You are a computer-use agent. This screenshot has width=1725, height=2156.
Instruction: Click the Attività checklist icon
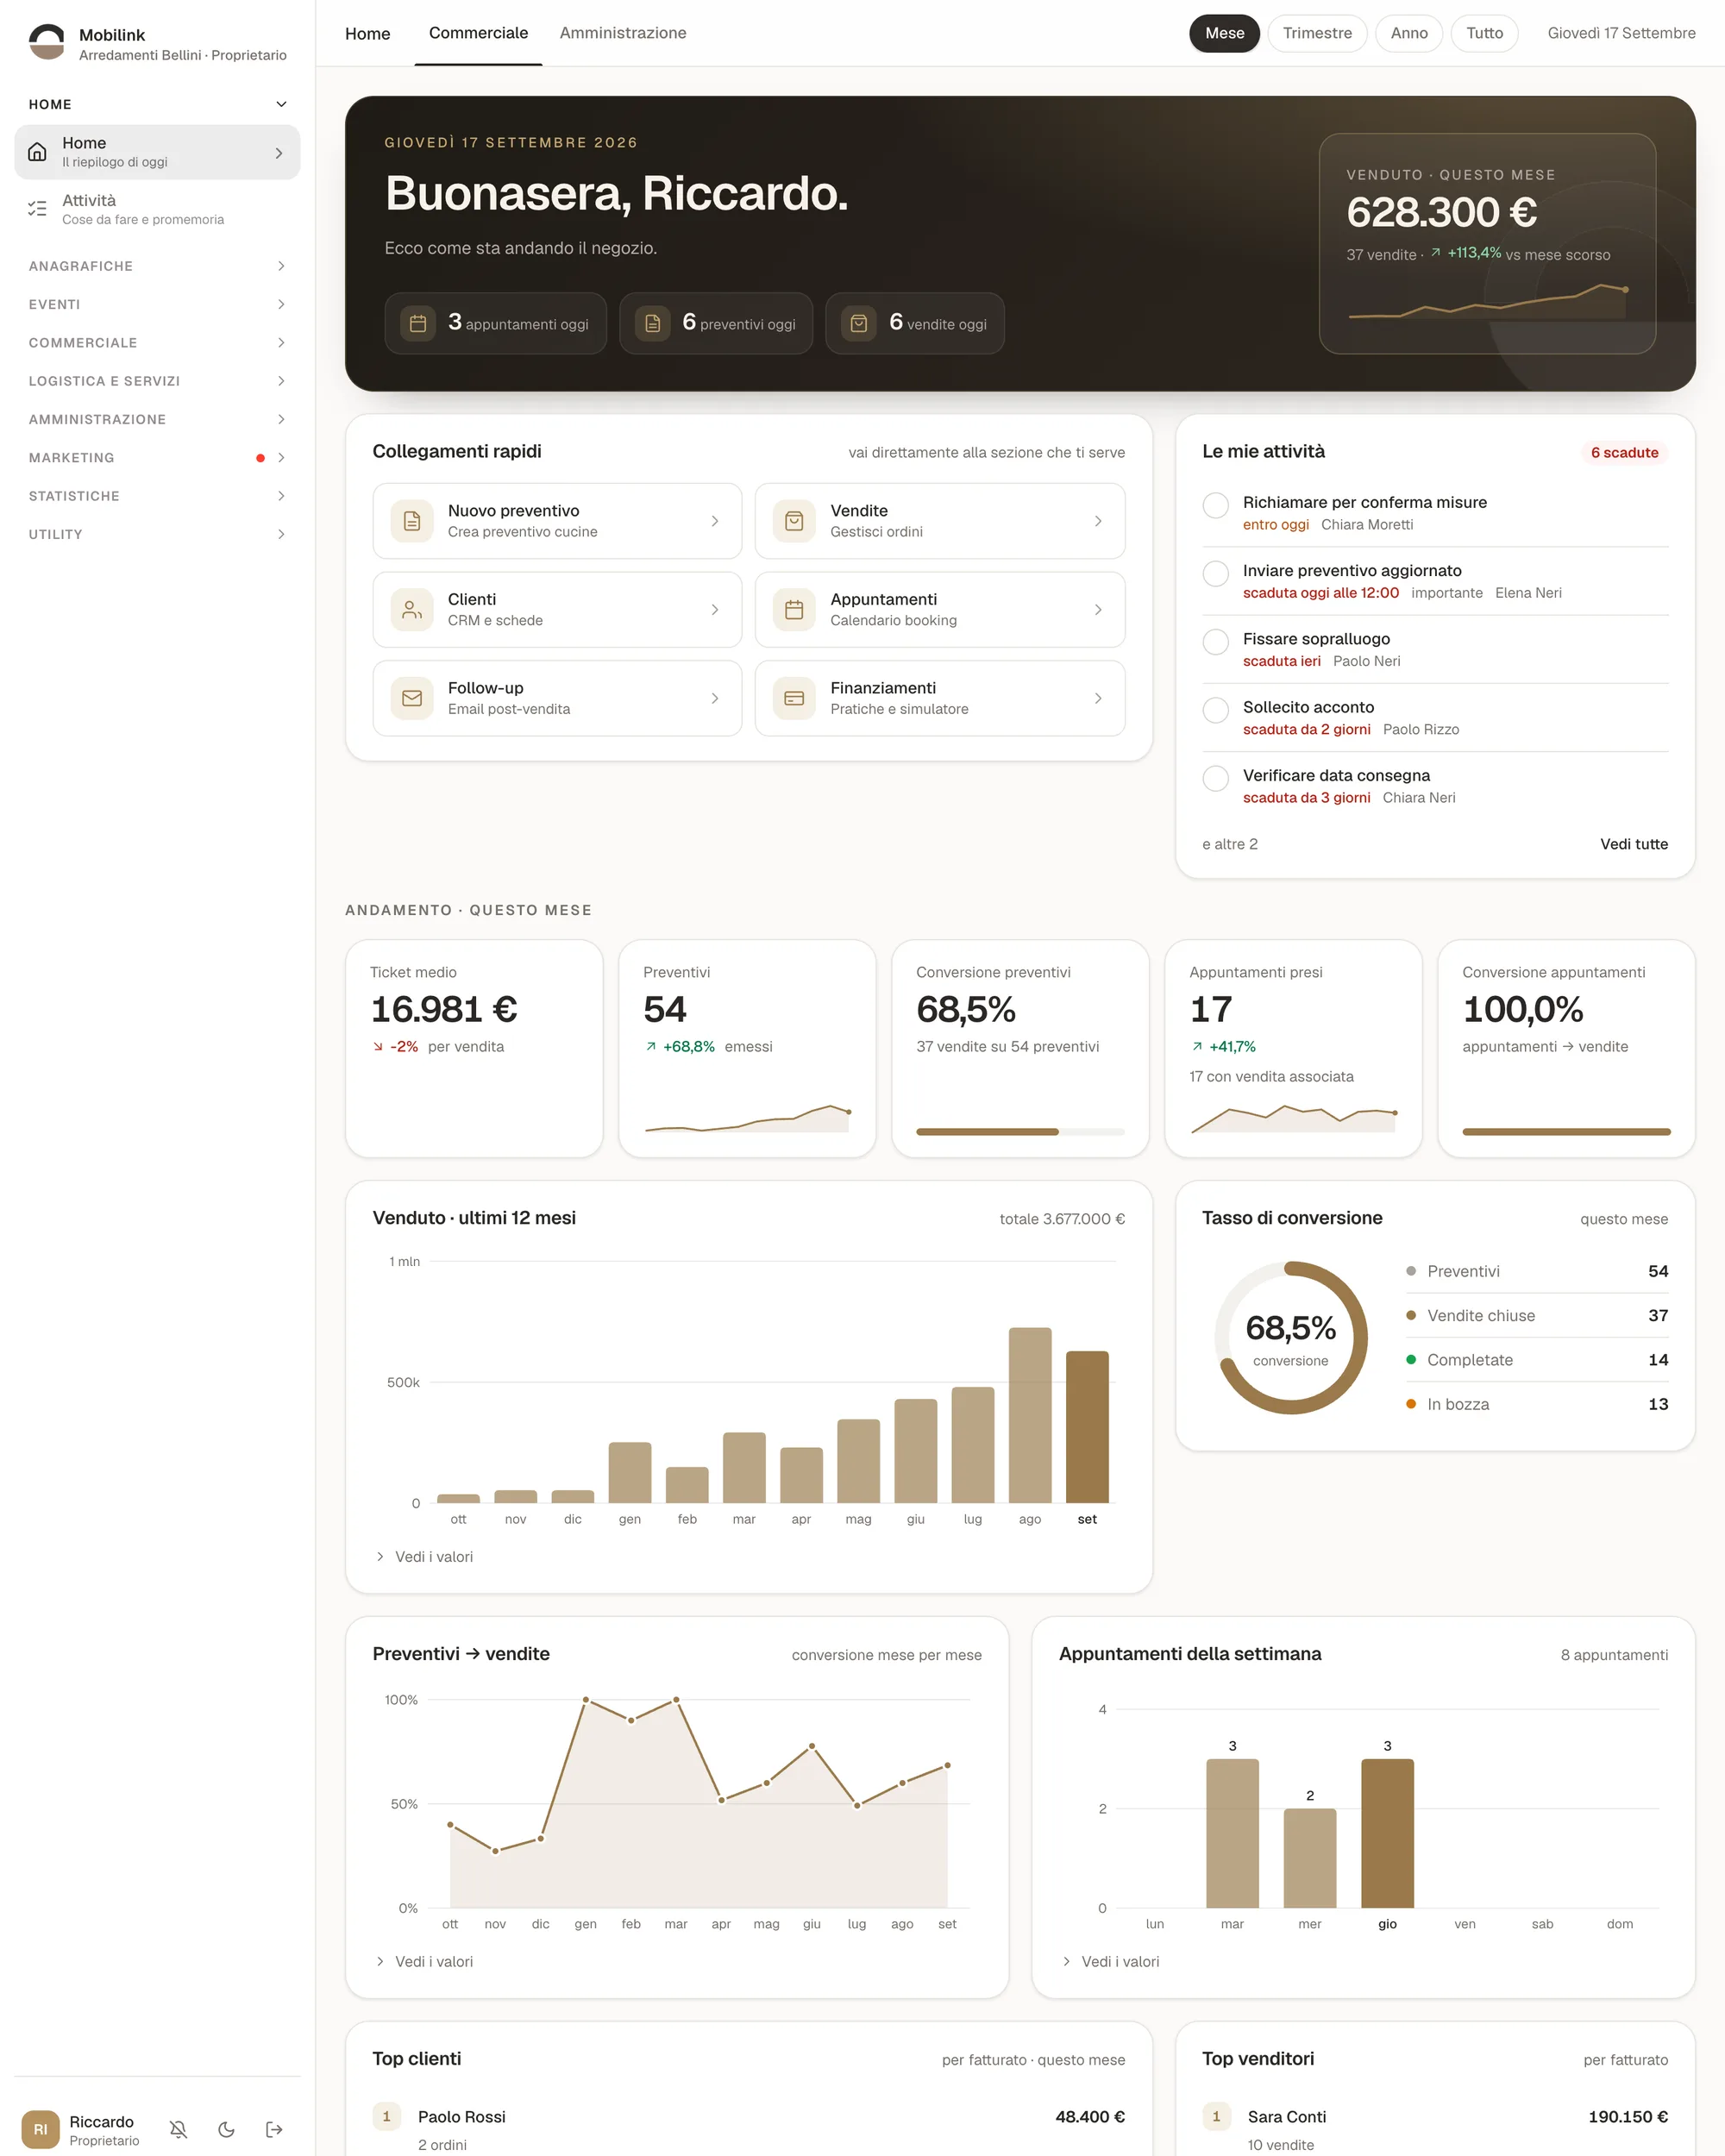pyautogui.click(x=37, y=209)
